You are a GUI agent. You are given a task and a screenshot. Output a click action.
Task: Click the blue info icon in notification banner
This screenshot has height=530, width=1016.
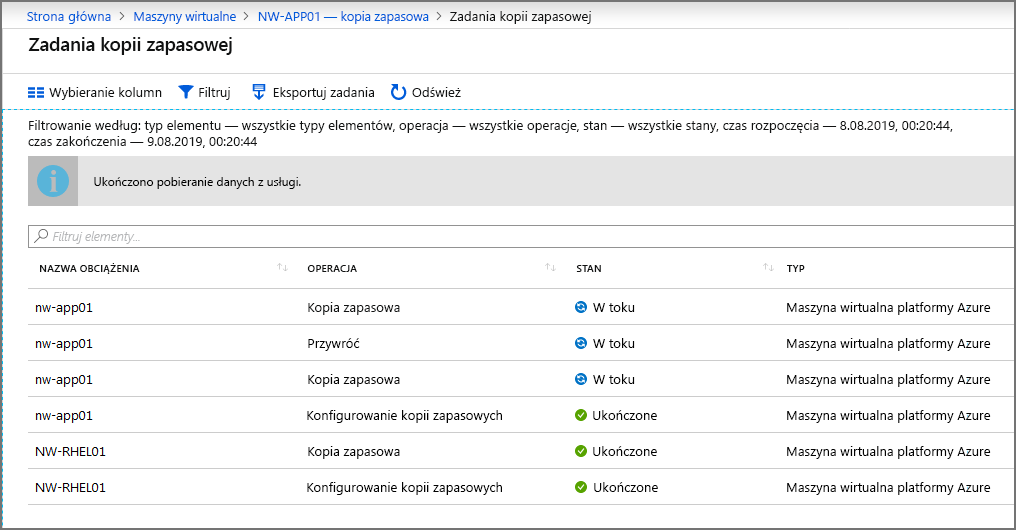(x=53, y=181)
